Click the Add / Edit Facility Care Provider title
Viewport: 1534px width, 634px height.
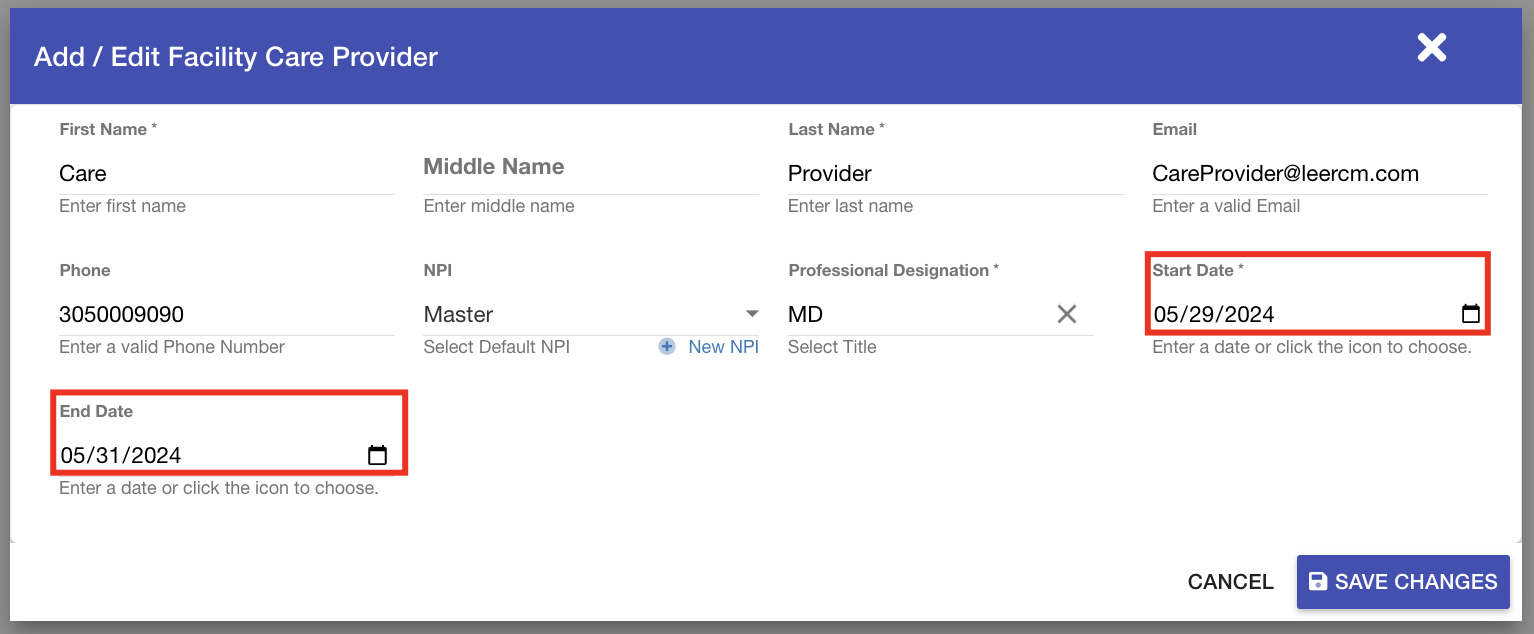236,57
